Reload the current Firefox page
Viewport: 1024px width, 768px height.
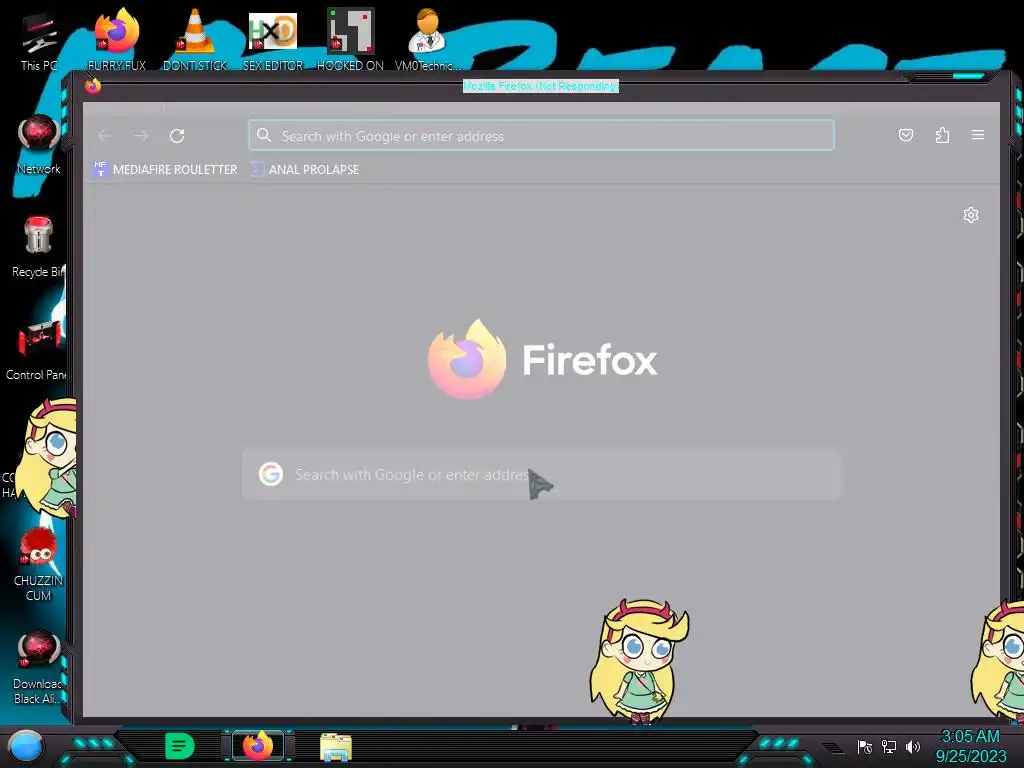click(177, 136)
